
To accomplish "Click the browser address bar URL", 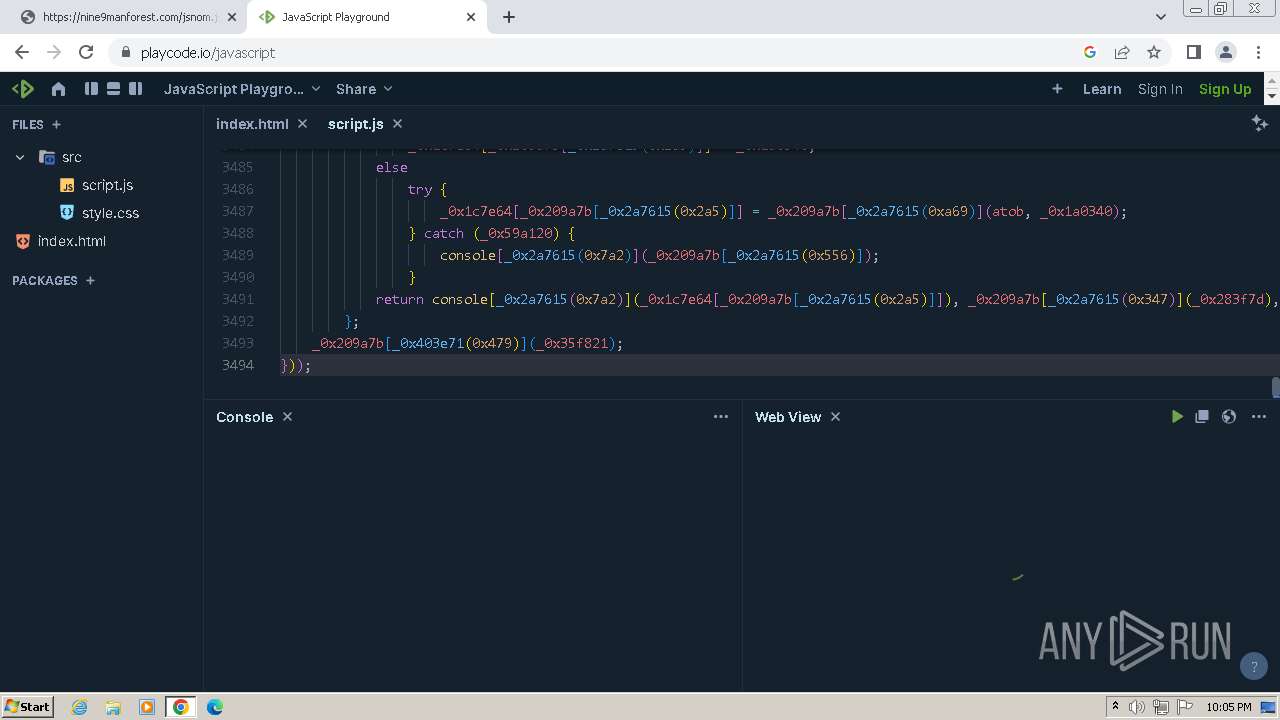I will [x=208, y=52].
